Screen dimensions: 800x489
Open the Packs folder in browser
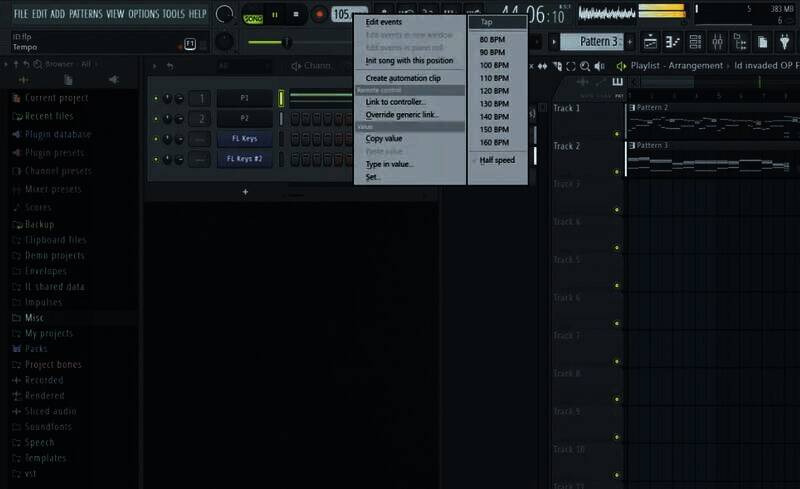click(37, 349)
